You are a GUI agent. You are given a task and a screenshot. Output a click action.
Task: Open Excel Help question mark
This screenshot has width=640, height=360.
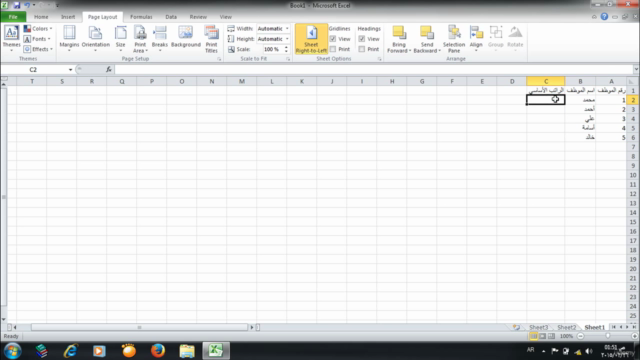pos(604,17)
